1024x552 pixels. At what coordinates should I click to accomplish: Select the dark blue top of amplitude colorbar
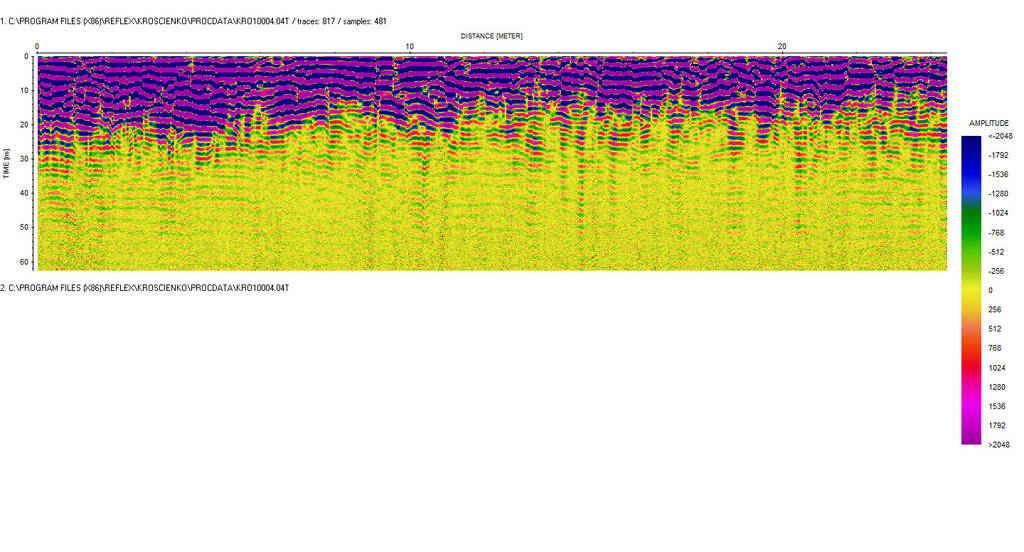(970, 145)
